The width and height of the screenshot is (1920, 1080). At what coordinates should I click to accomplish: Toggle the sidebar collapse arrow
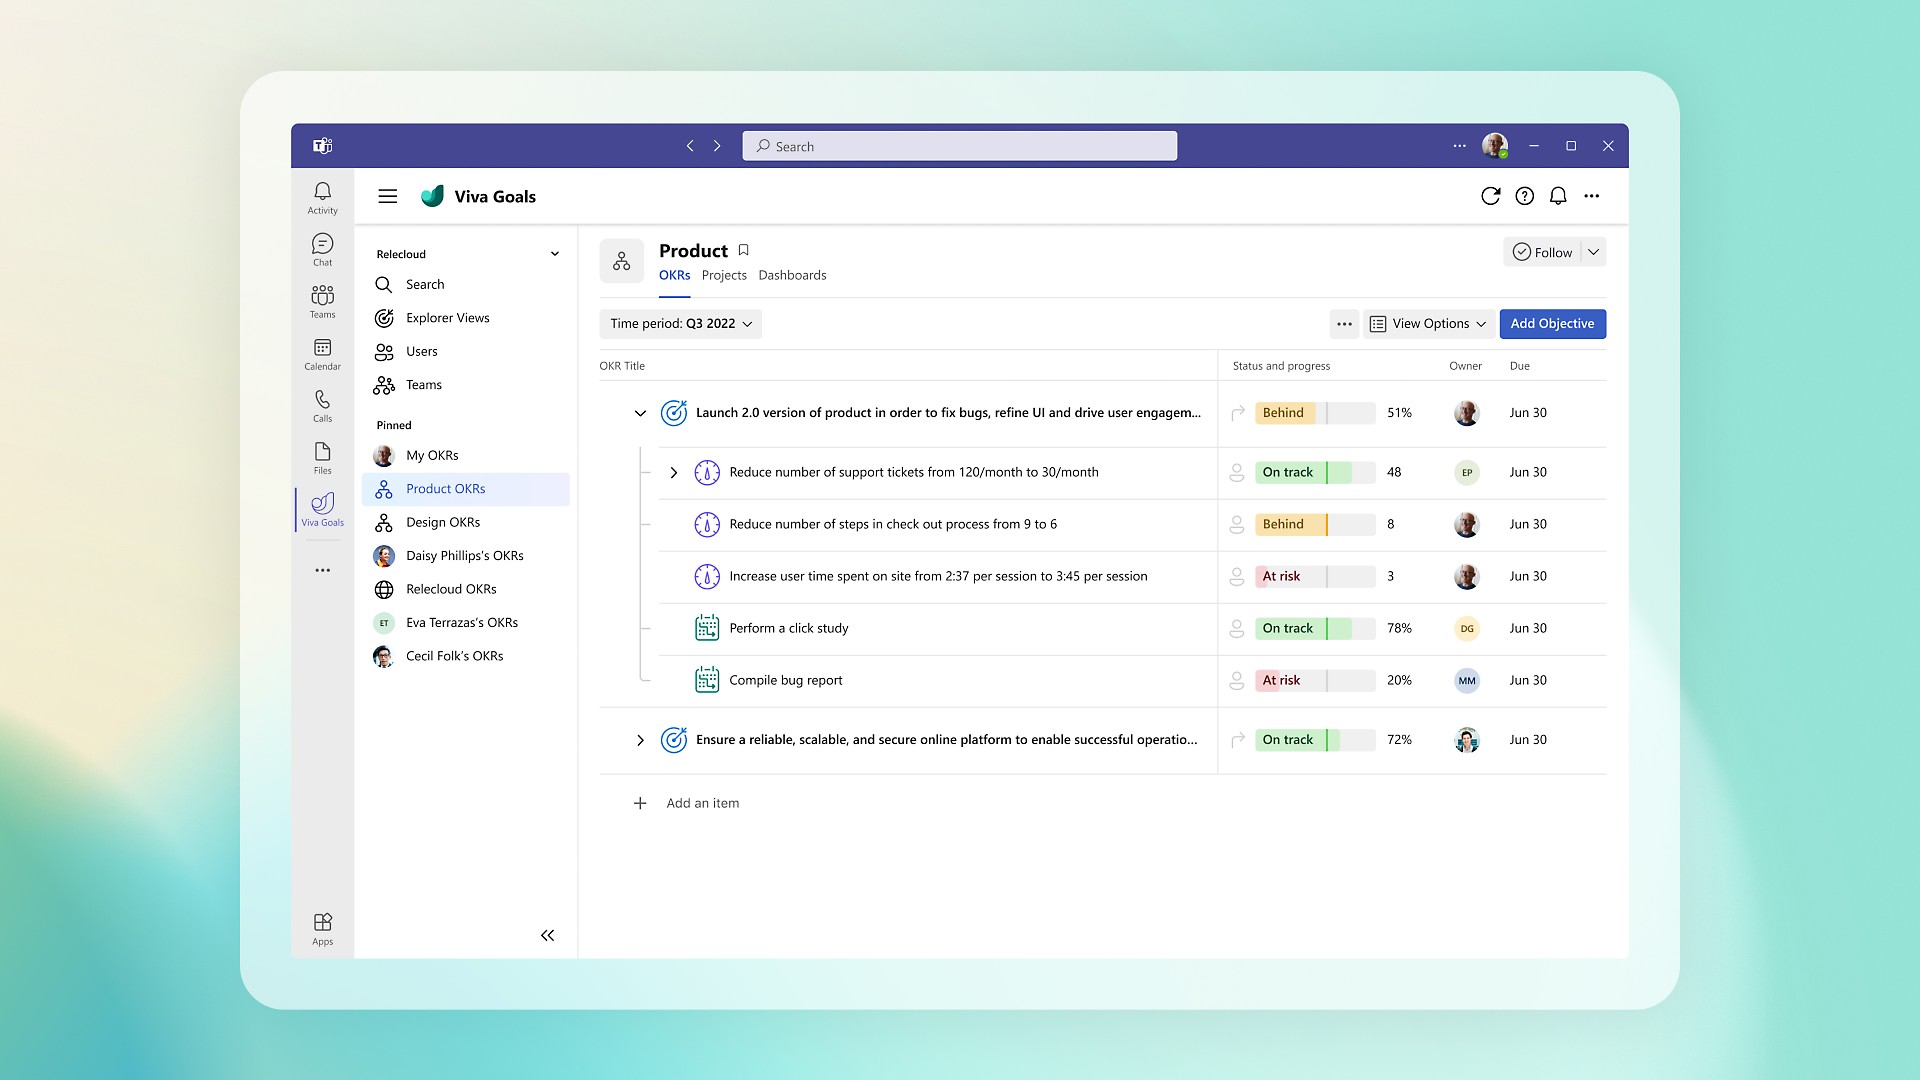tap(547, 936)
